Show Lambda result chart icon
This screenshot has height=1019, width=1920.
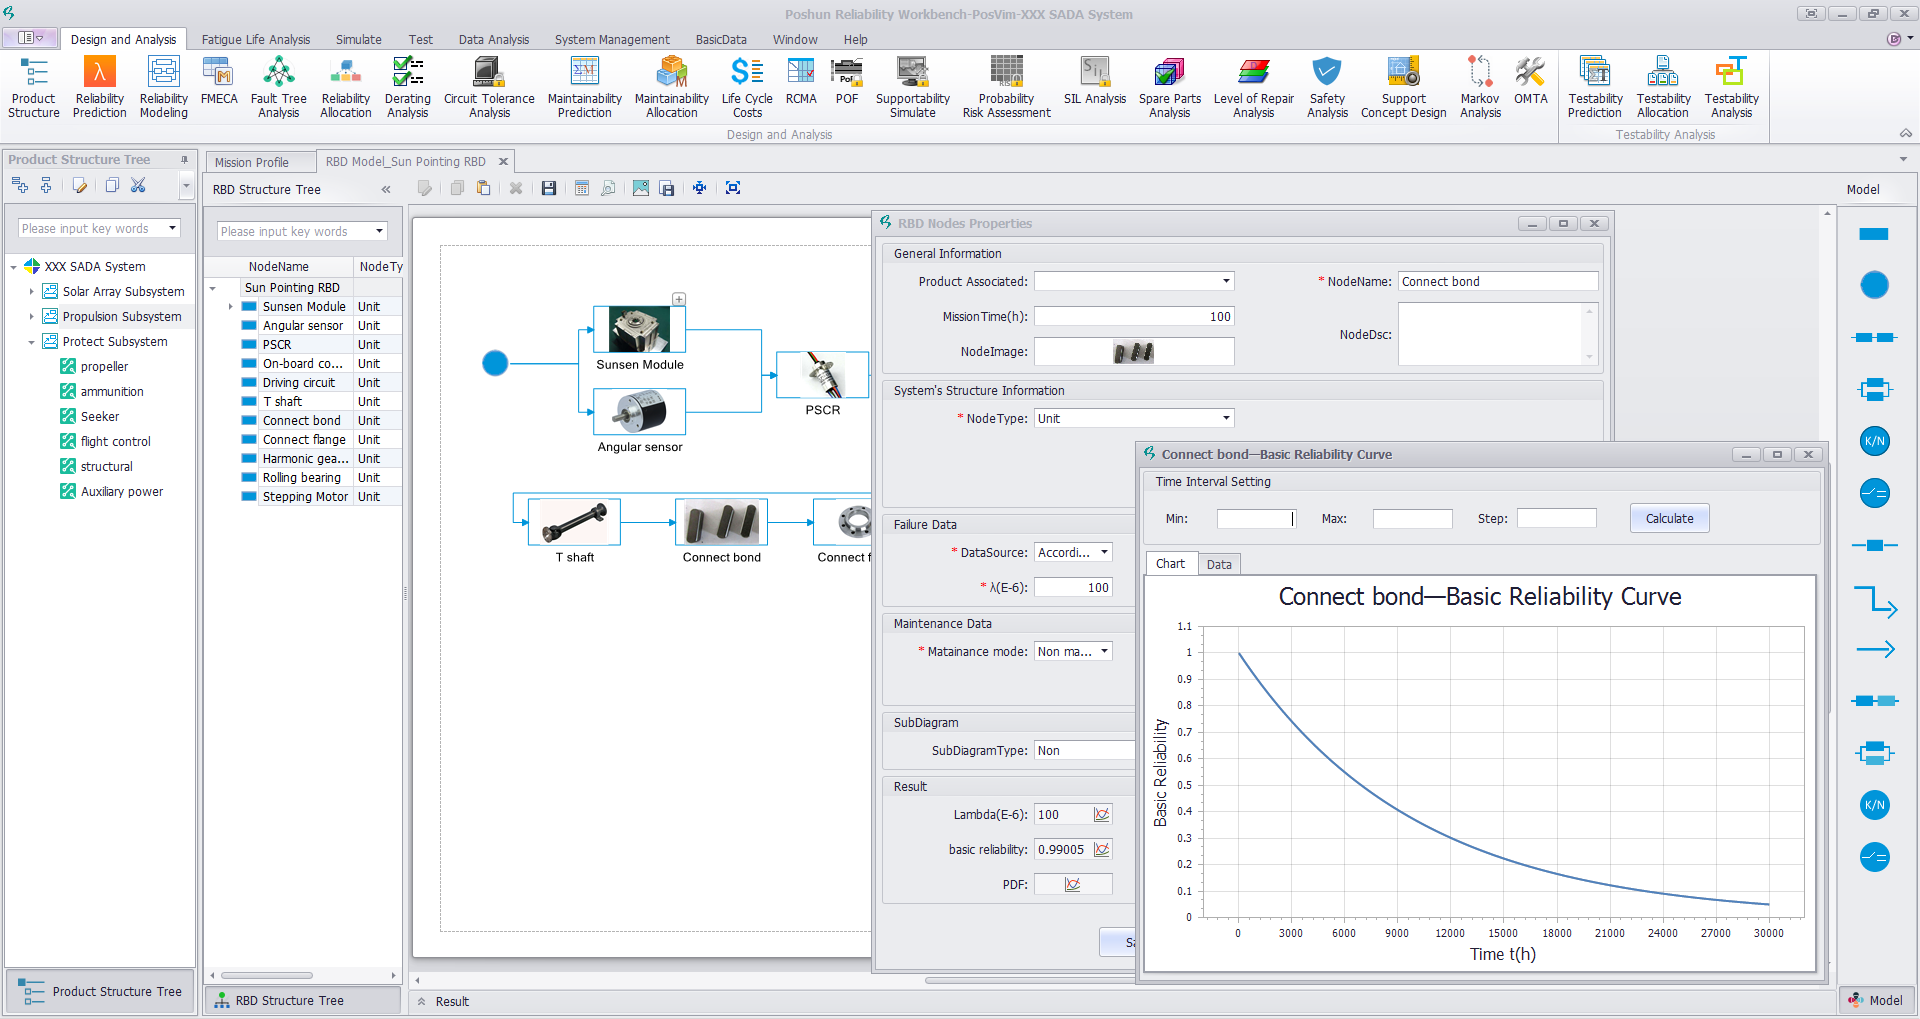pyautogui.click(x=1101, y=815)
